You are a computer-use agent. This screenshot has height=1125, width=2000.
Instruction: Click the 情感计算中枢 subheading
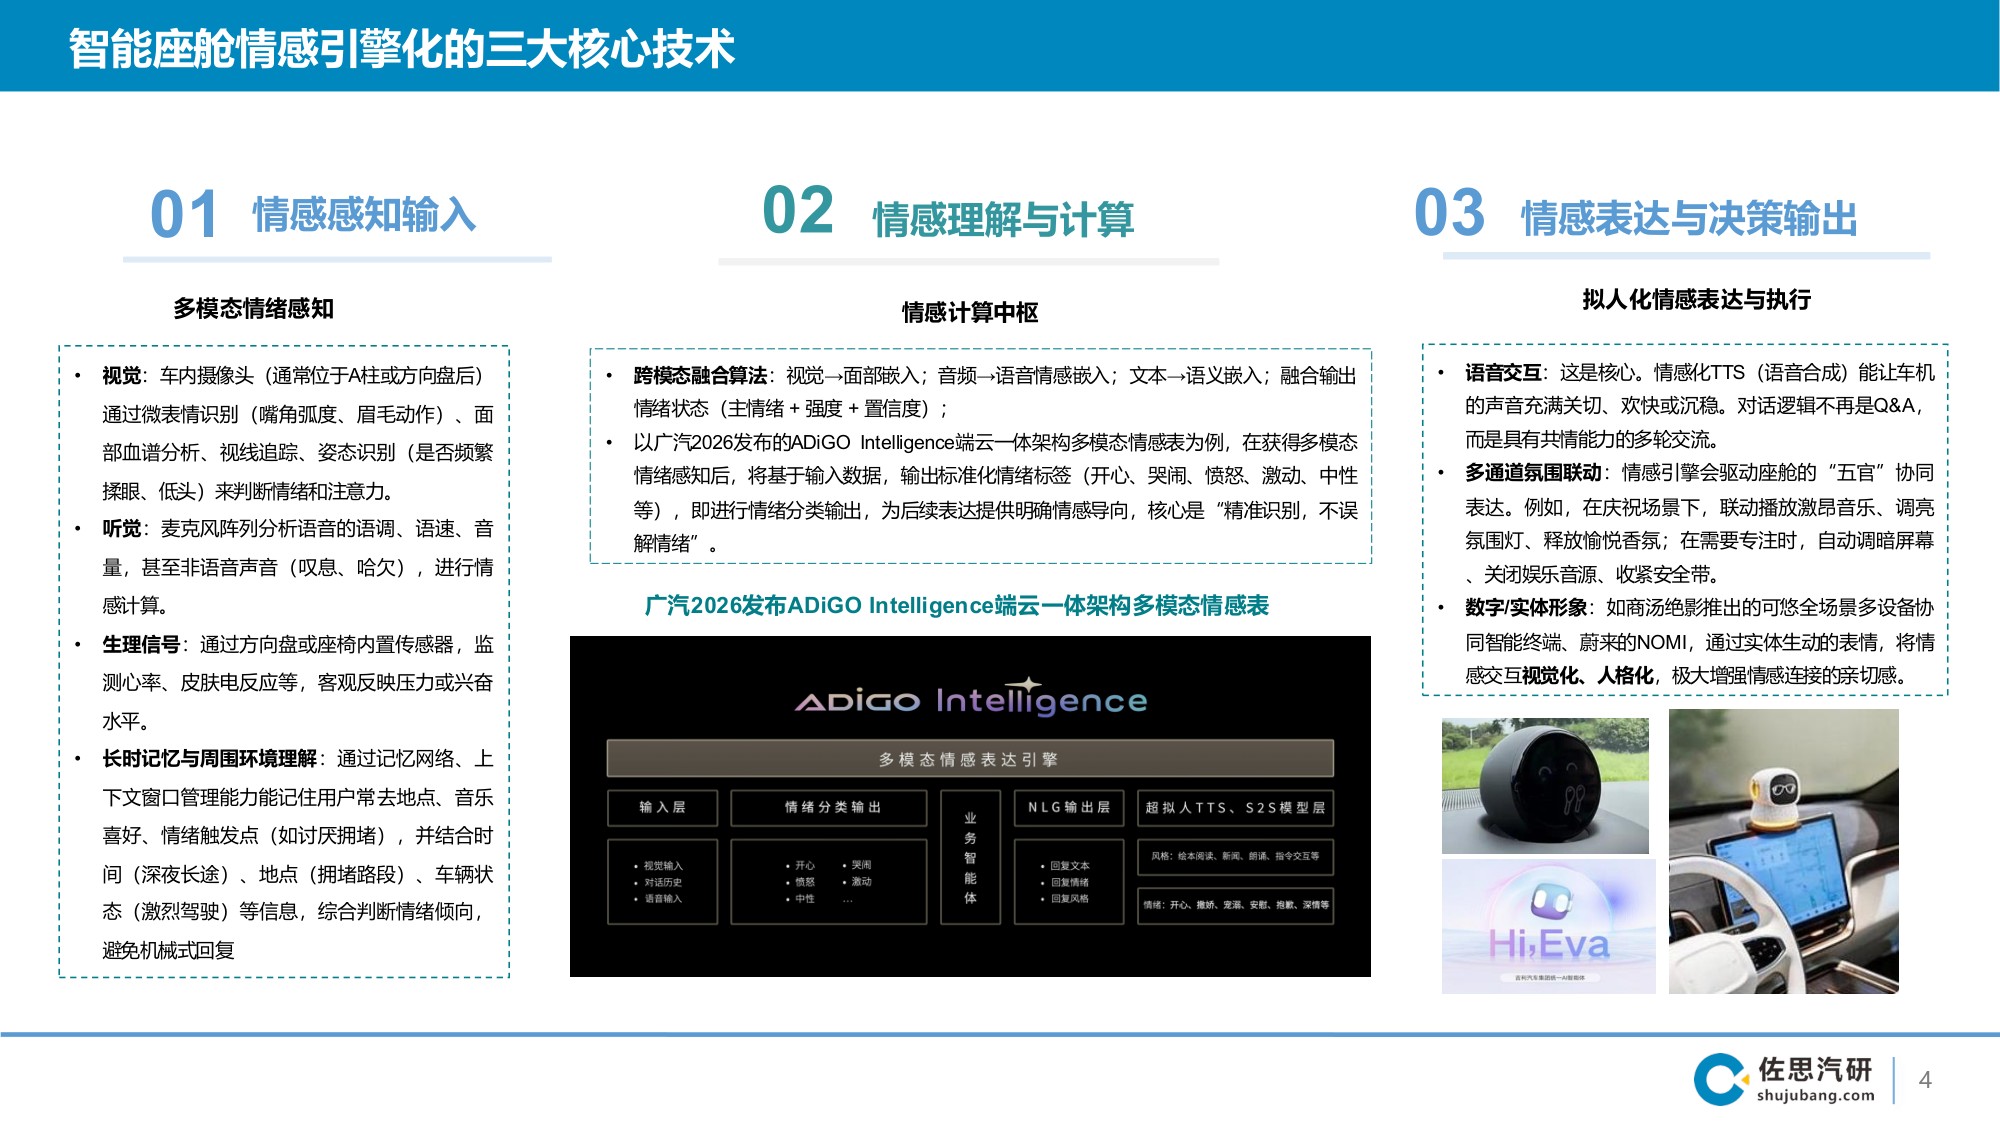point(970,313)
